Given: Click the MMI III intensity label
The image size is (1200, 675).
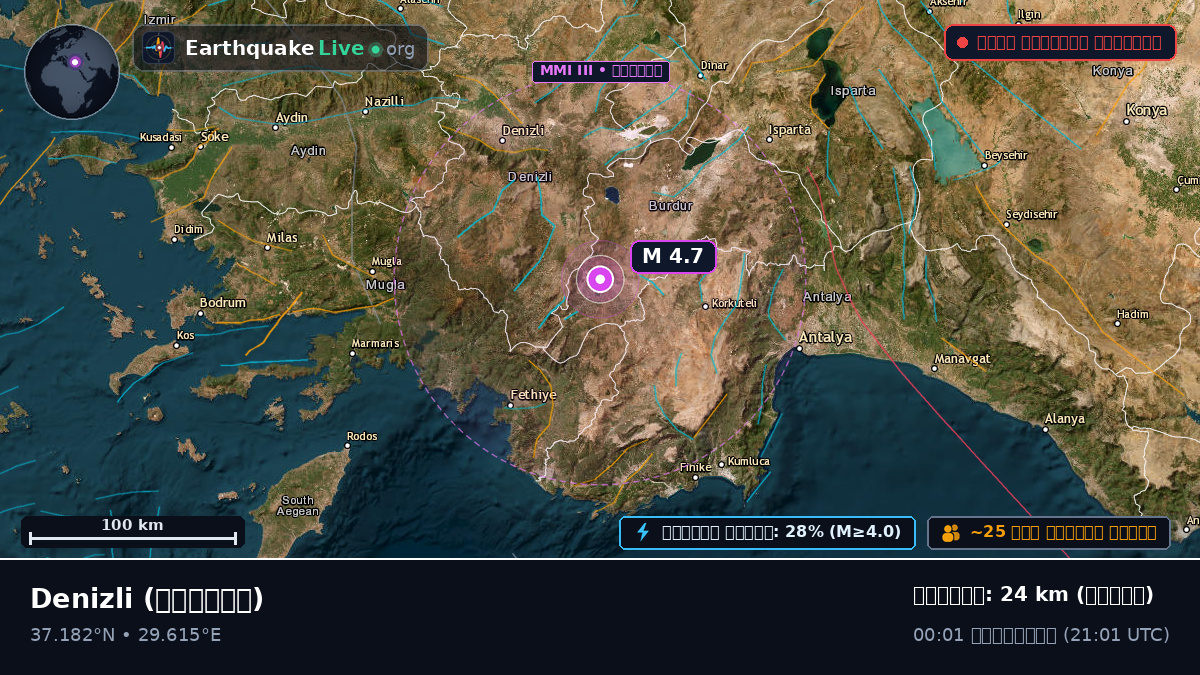Looking at the screenshot, I should click(x=600, y=71).
